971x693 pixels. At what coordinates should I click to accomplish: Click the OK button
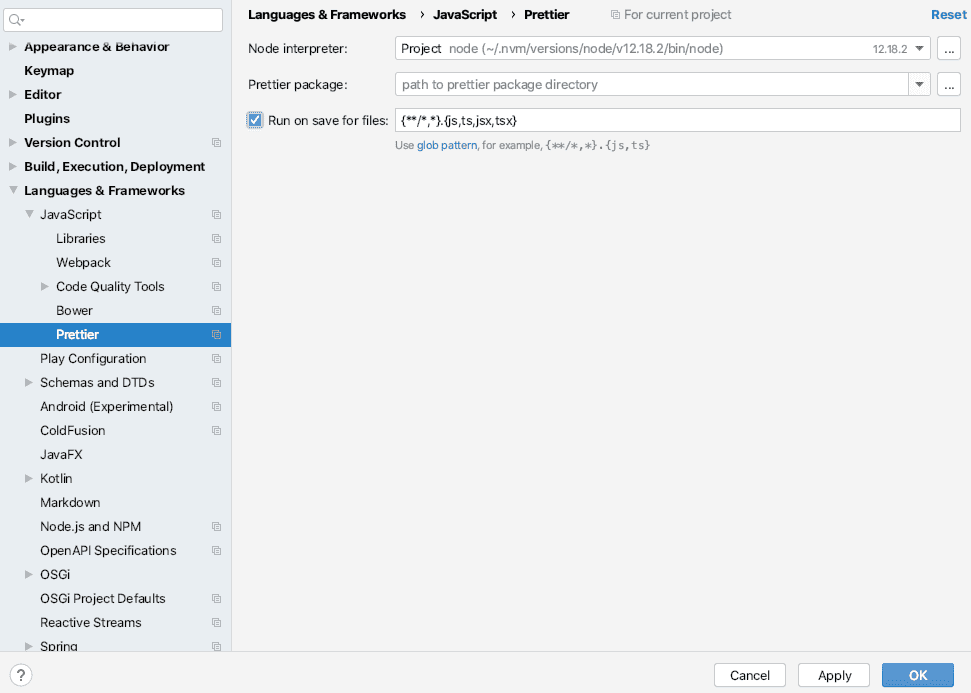[918, 675]
